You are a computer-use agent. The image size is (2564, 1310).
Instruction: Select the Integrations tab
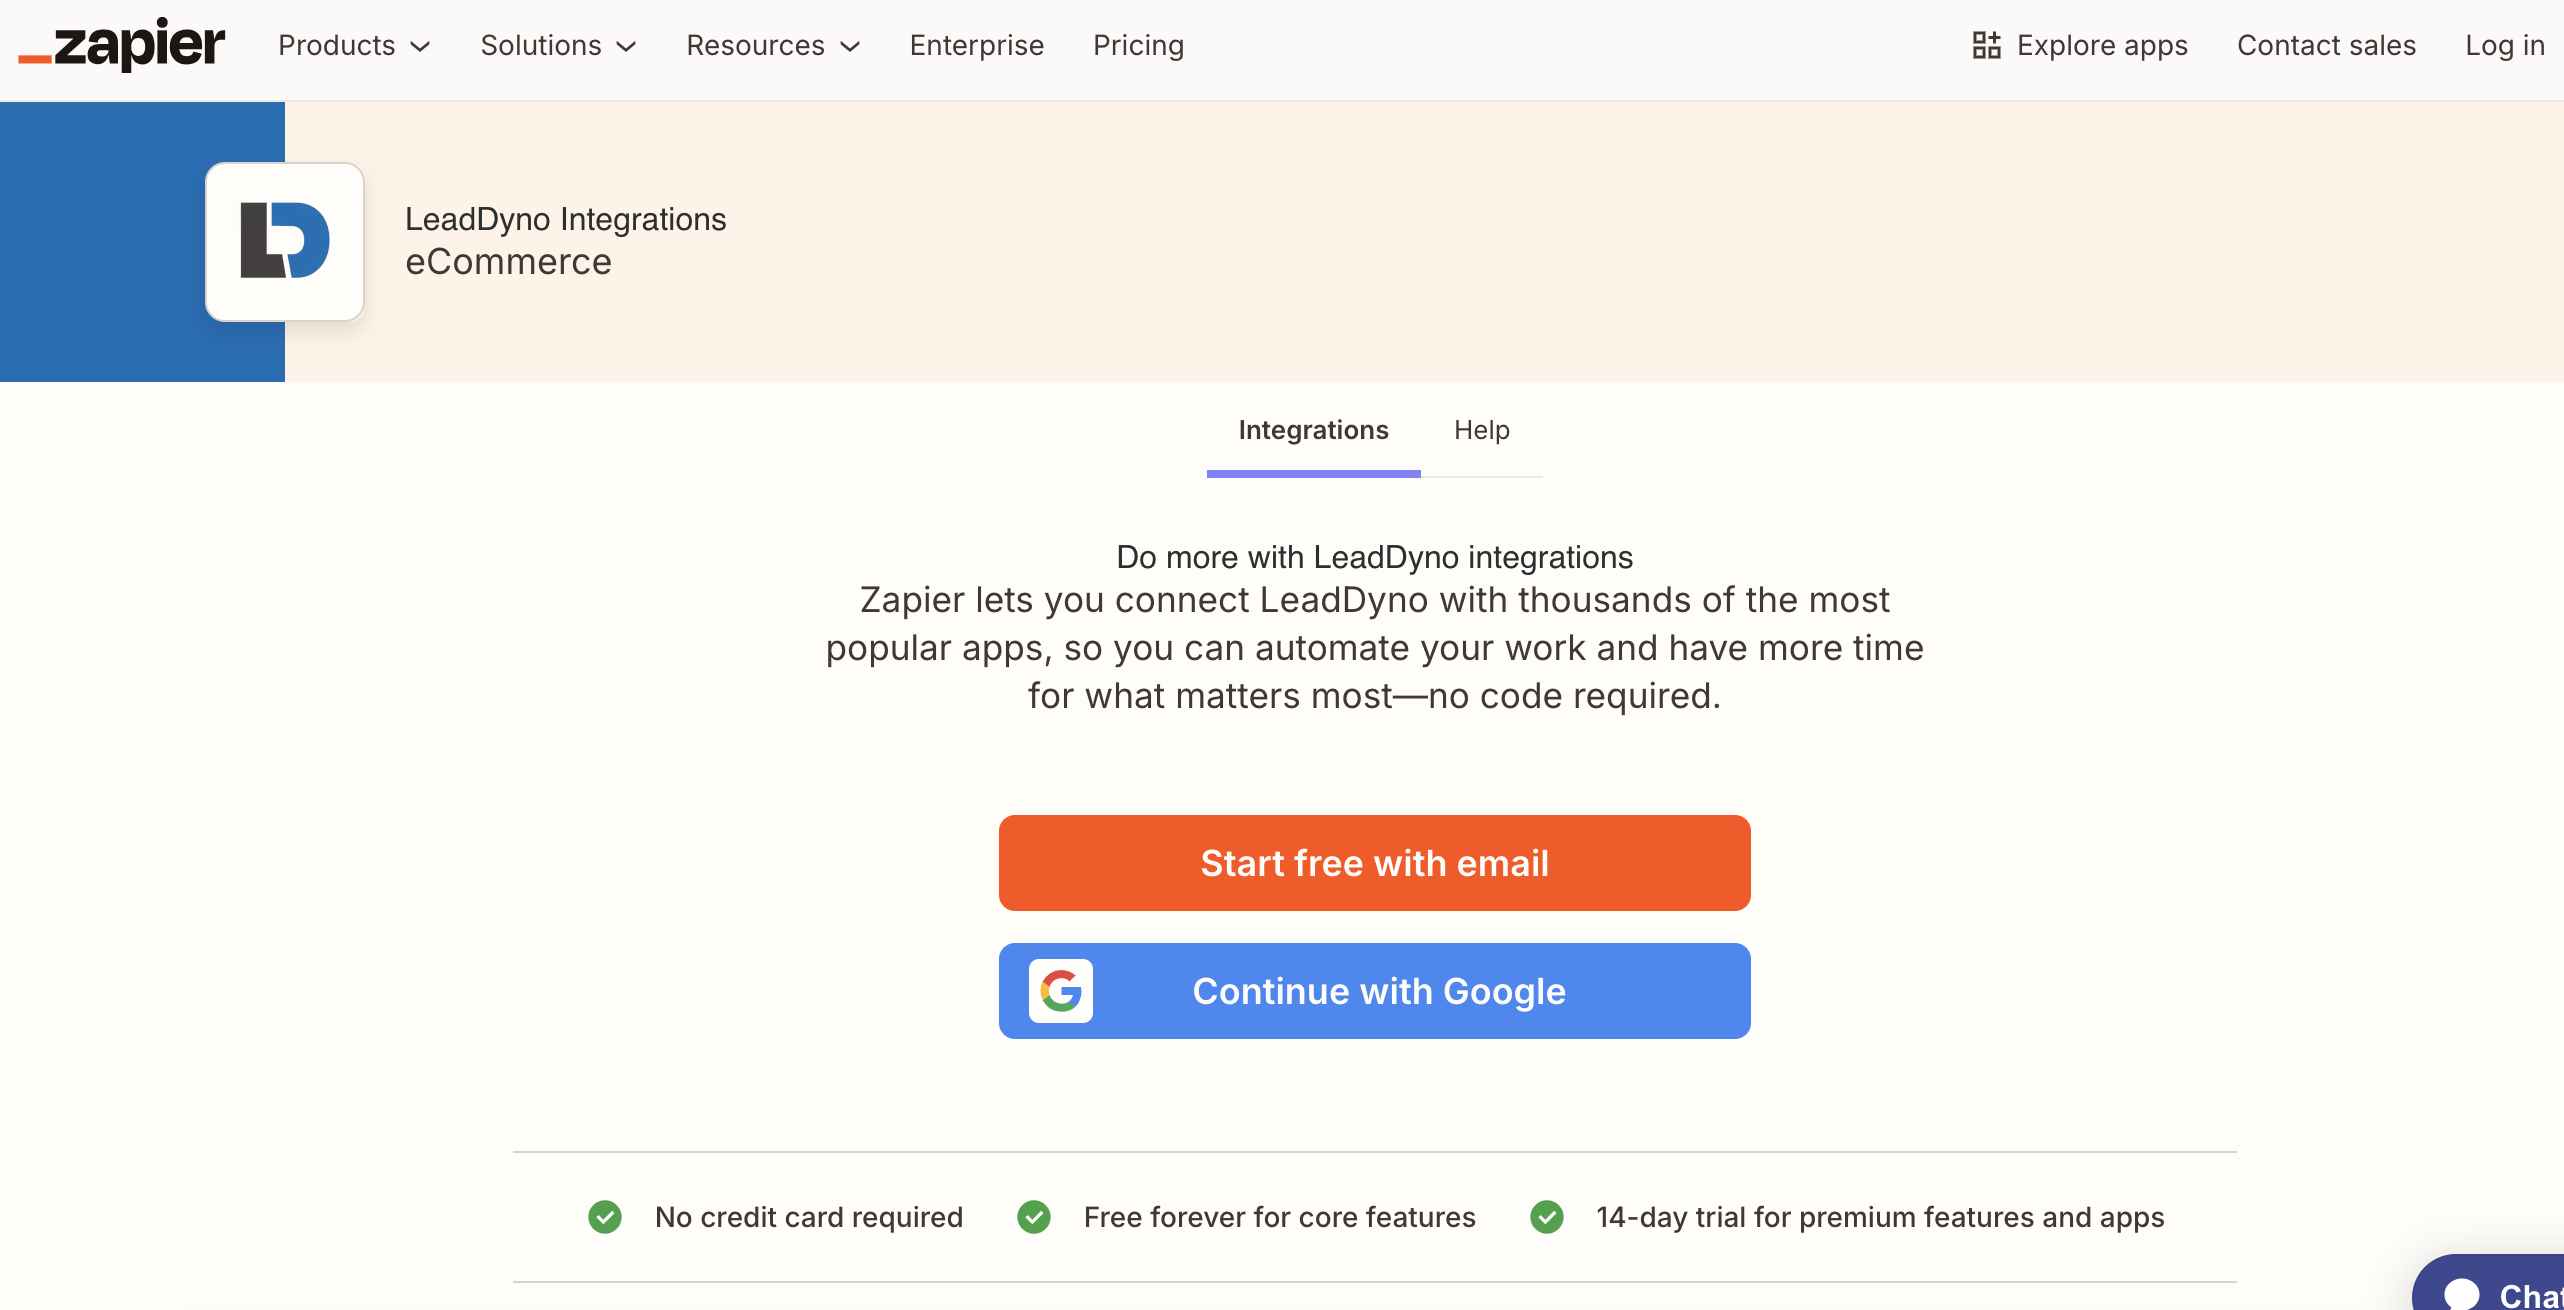pyautogui.click(x=1313, y=430)
